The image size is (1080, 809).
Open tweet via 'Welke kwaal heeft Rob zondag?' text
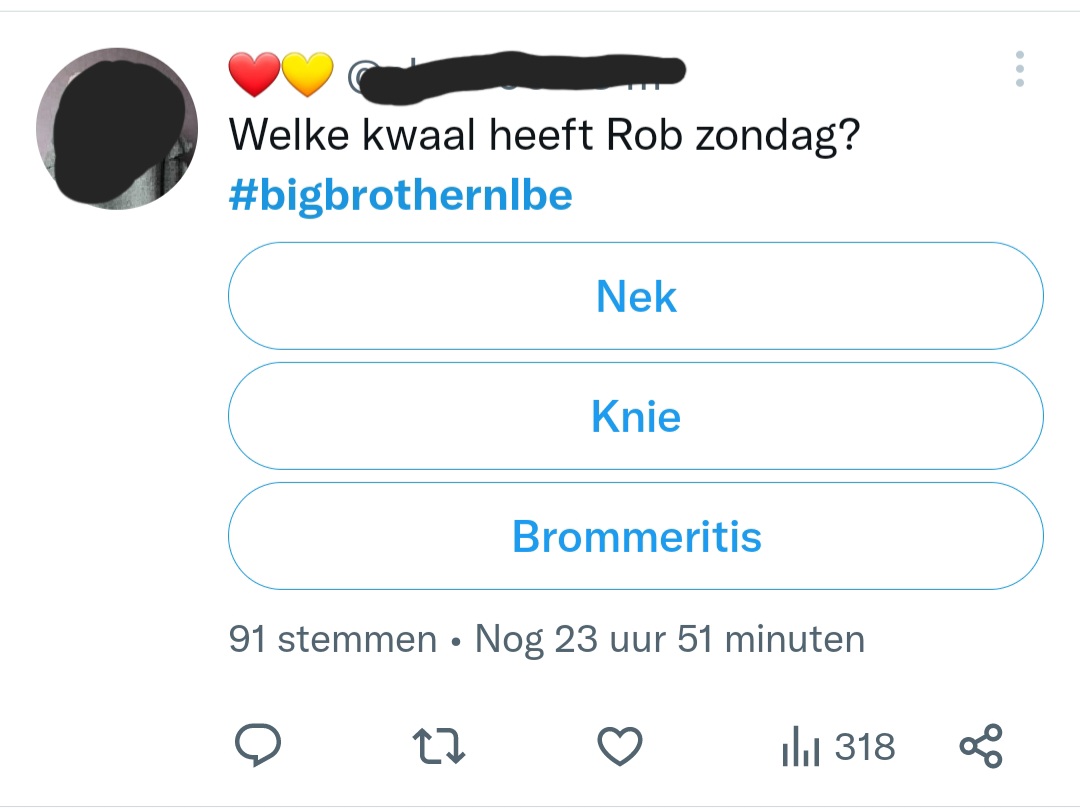click(544, 134)
